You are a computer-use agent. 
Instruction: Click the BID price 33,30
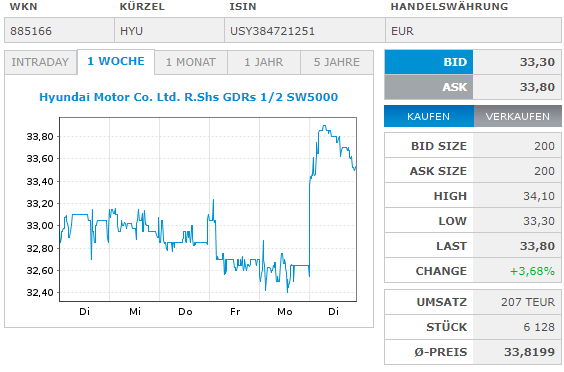(x=537, y=62)
